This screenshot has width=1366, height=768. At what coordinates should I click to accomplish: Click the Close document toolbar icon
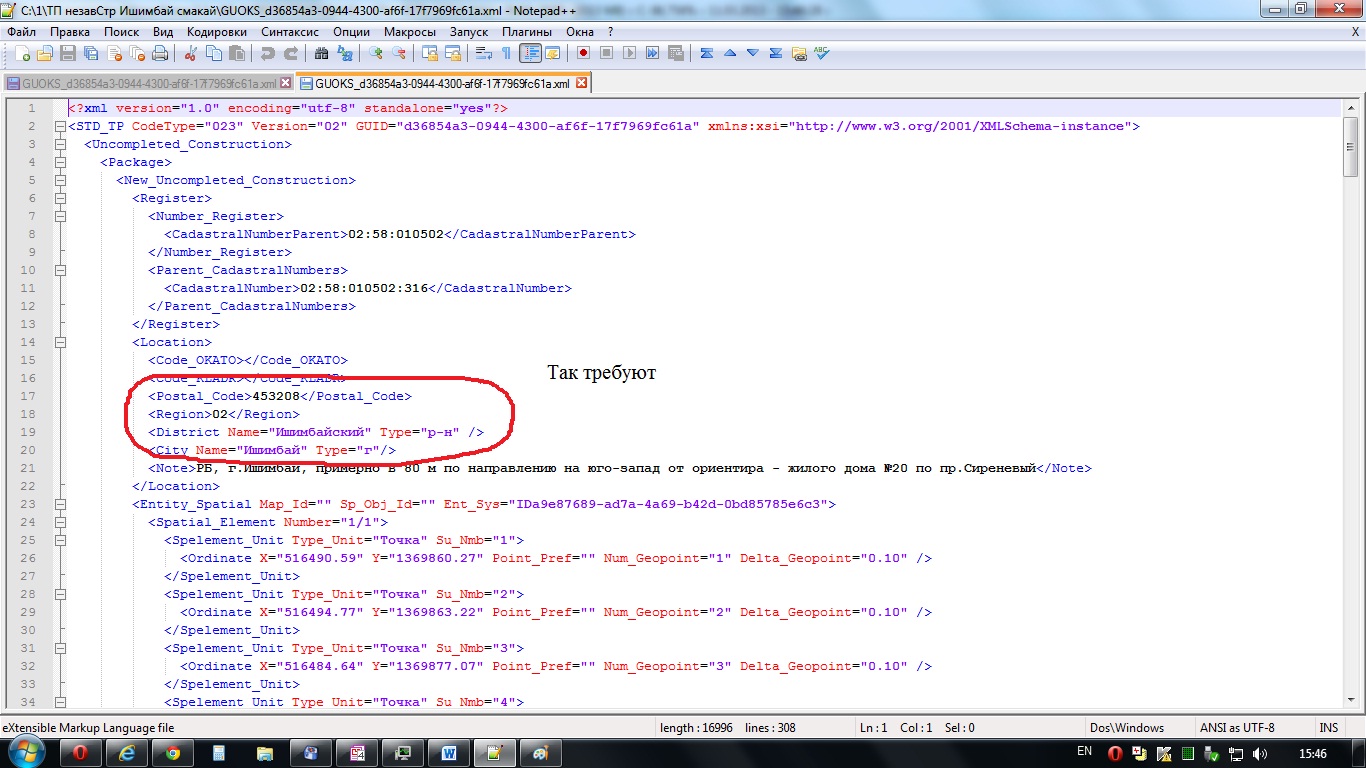[x=114, y=53]
